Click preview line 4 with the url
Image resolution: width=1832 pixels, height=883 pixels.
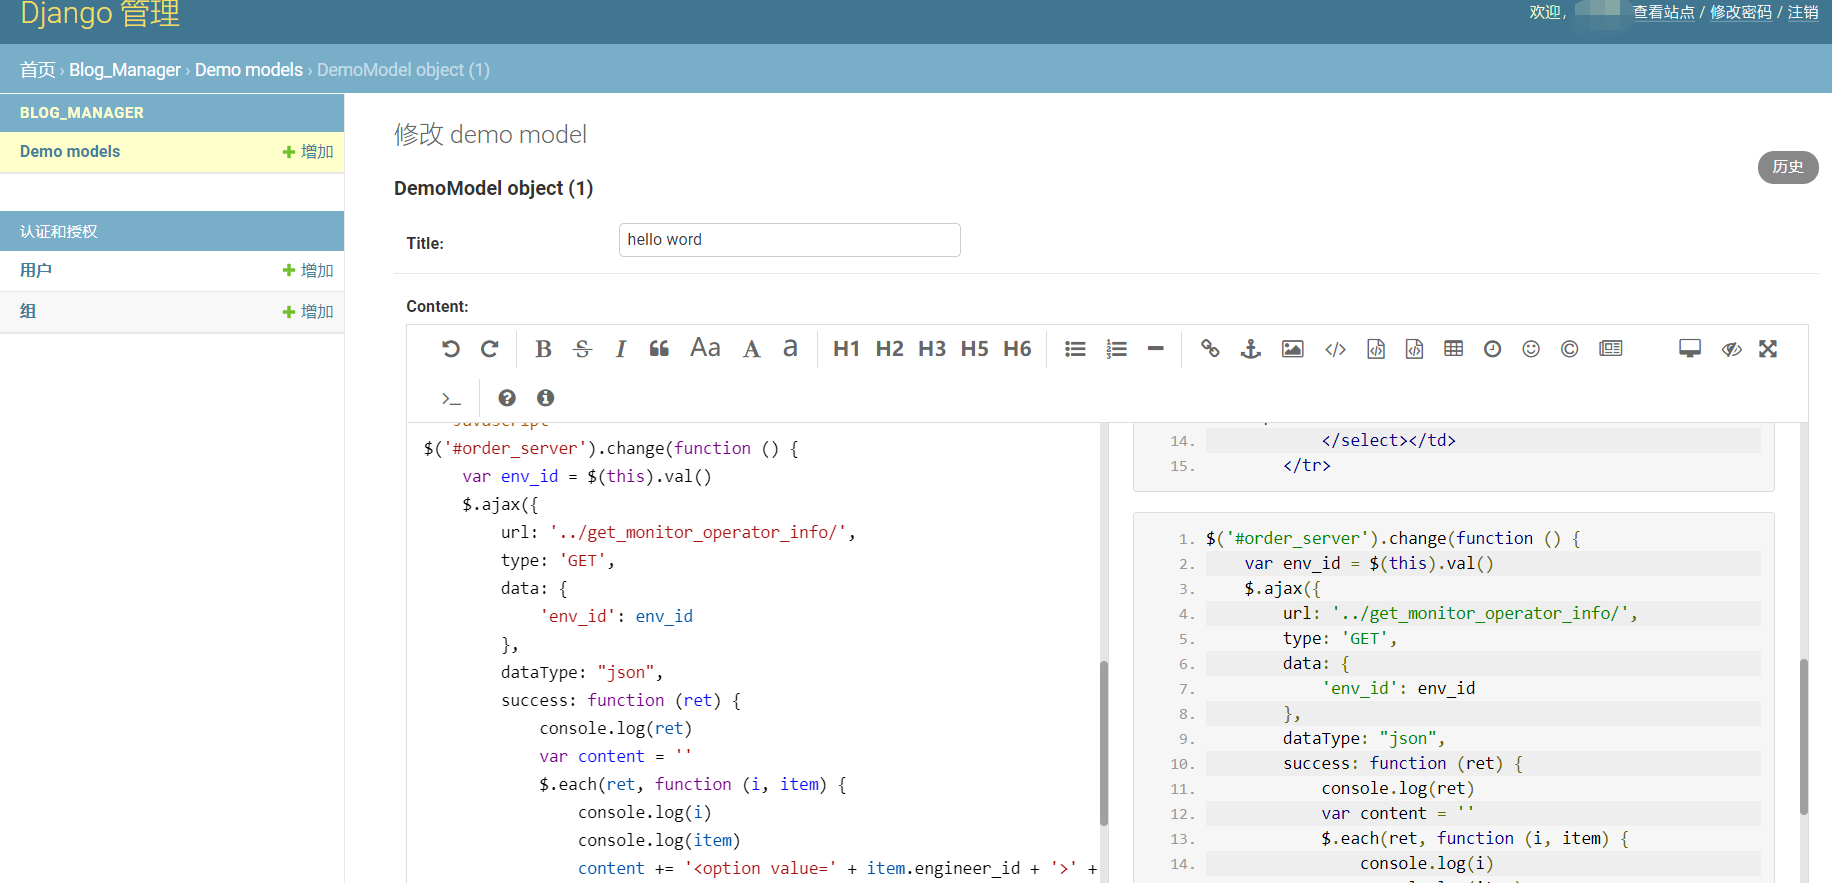pos(1461,614)
